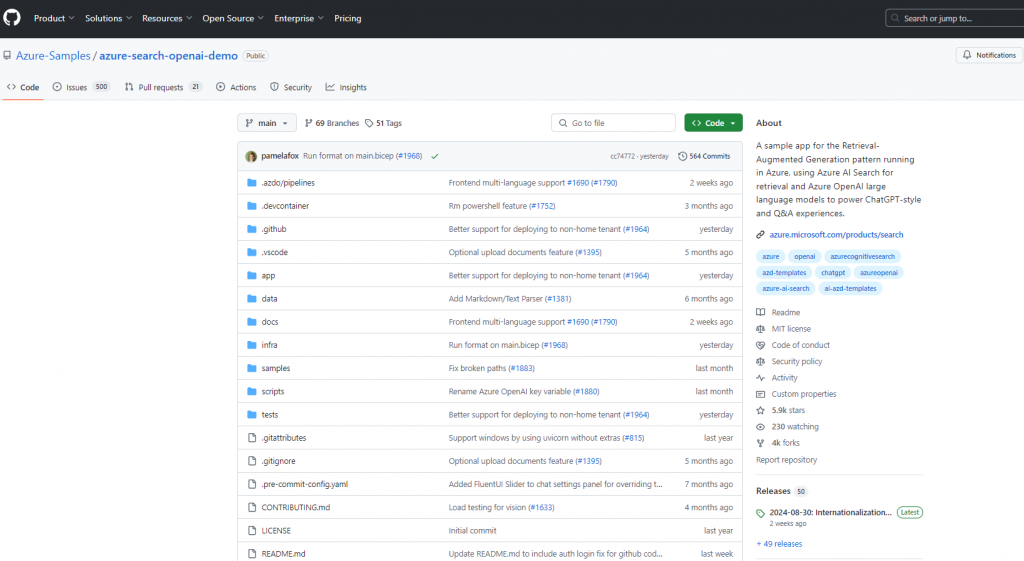Viewport: 1024px width, 561px height.
Task: Open the CONTRIBUTING.md file
Action: [296, 507]
